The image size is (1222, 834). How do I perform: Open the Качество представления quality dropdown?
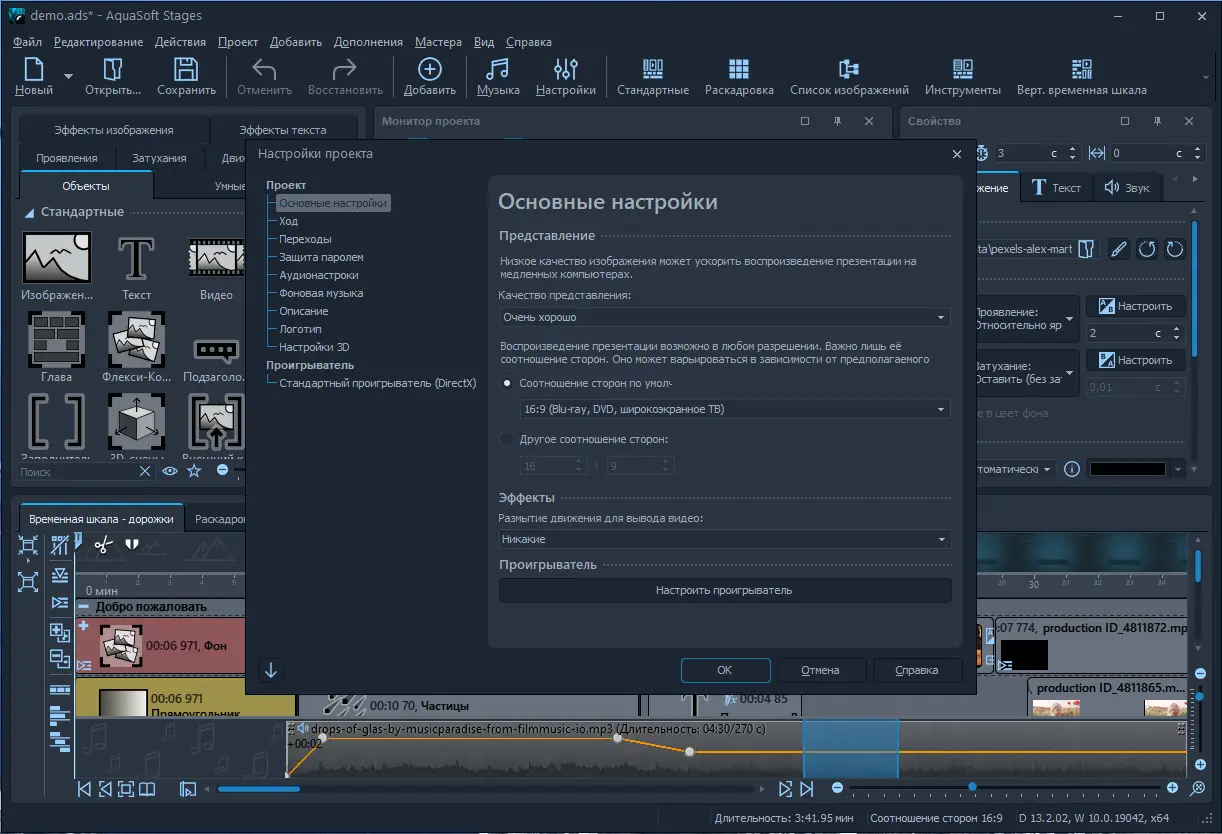point(724,317)
